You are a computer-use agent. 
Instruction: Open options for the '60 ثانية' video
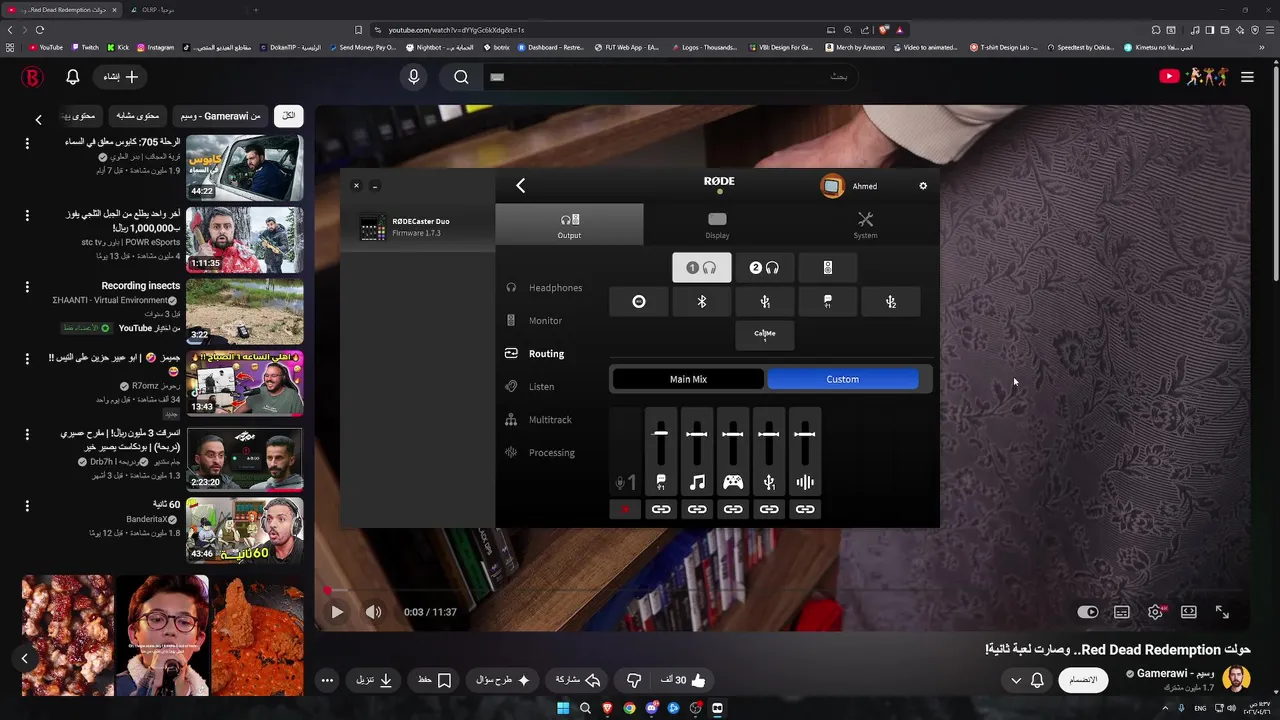tap(27, 506)
